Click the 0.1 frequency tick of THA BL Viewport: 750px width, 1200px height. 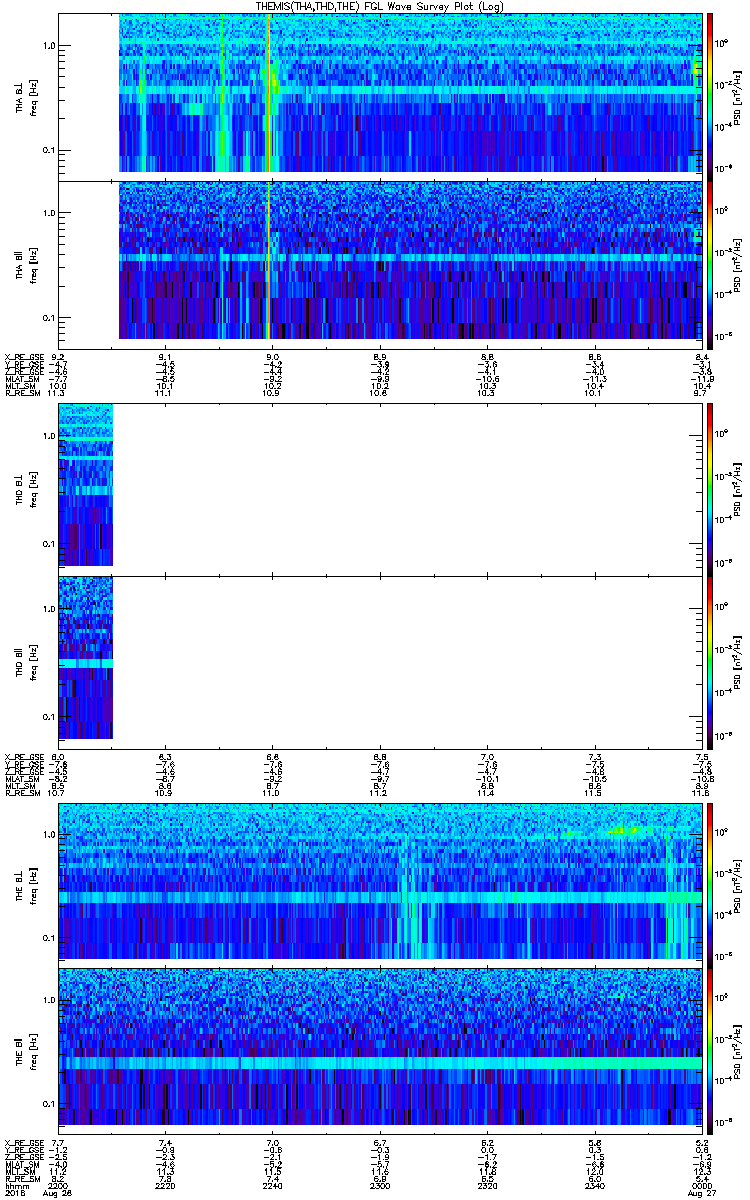tap(49, 151)
